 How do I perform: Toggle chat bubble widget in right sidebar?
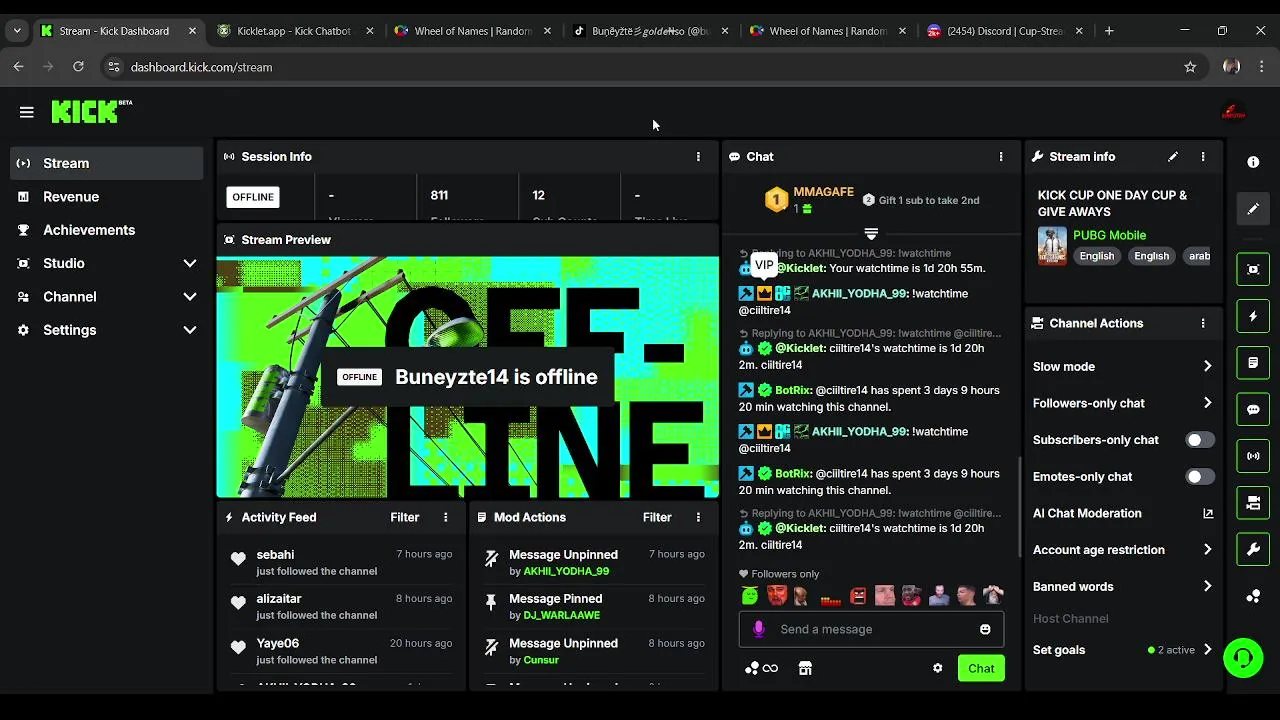(1253, 409)
